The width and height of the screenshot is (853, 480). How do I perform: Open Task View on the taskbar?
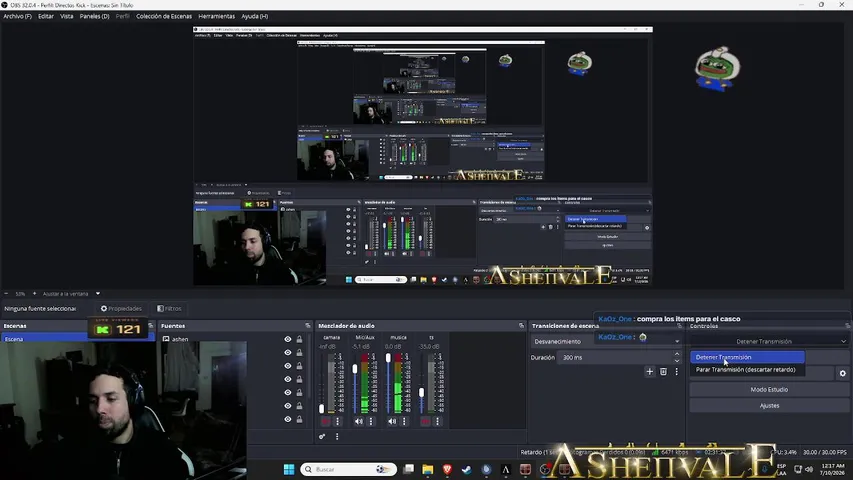(409, 469)
